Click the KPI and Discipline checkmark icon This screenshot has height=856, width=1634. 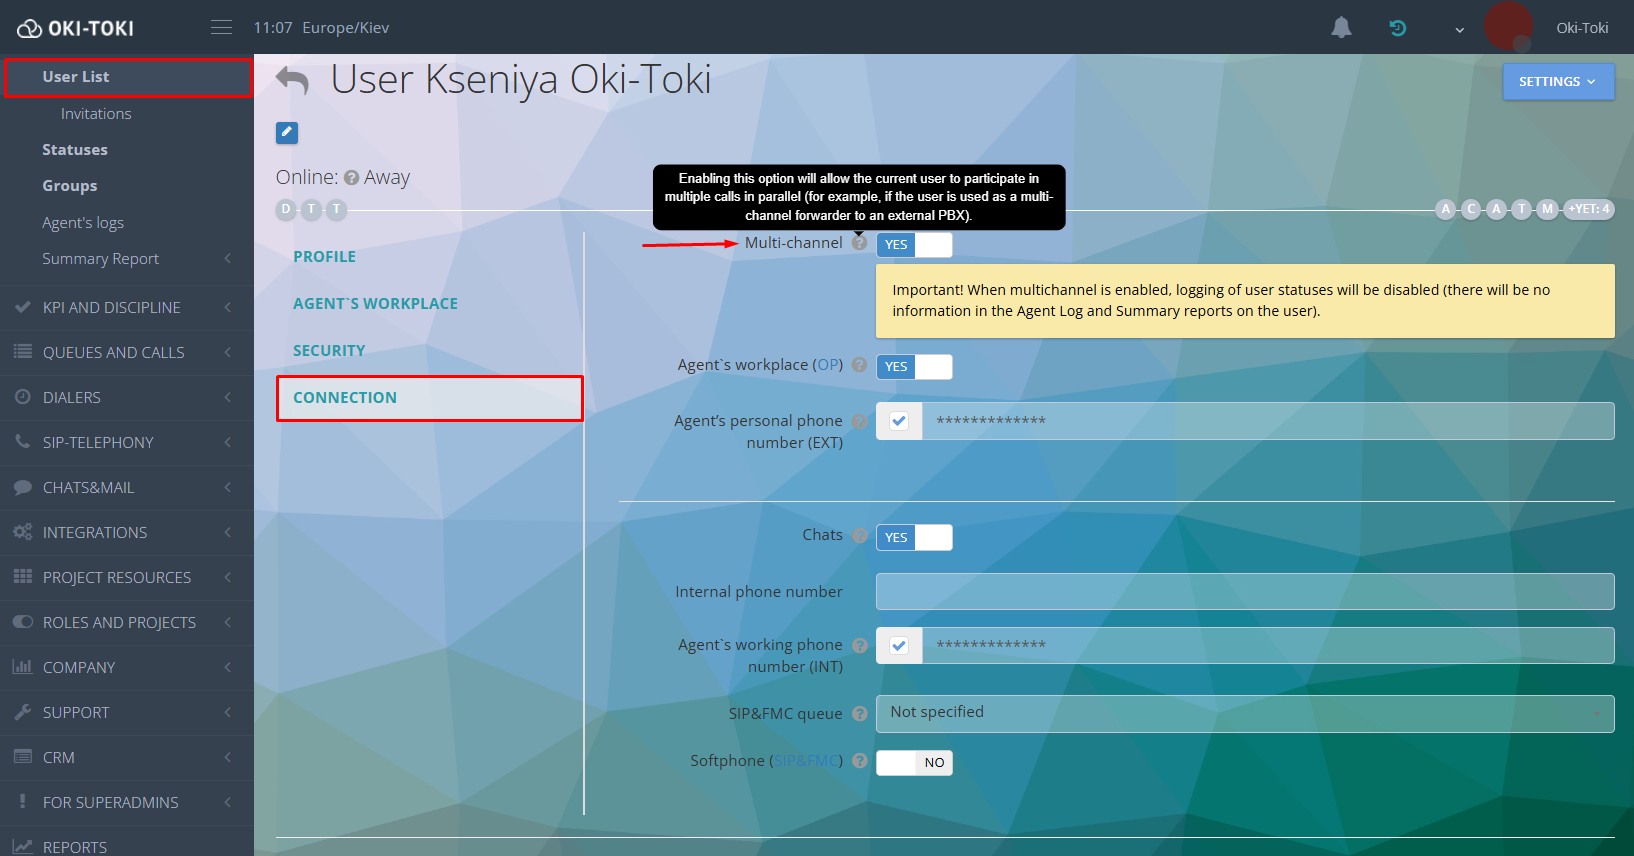click(23, 307)
